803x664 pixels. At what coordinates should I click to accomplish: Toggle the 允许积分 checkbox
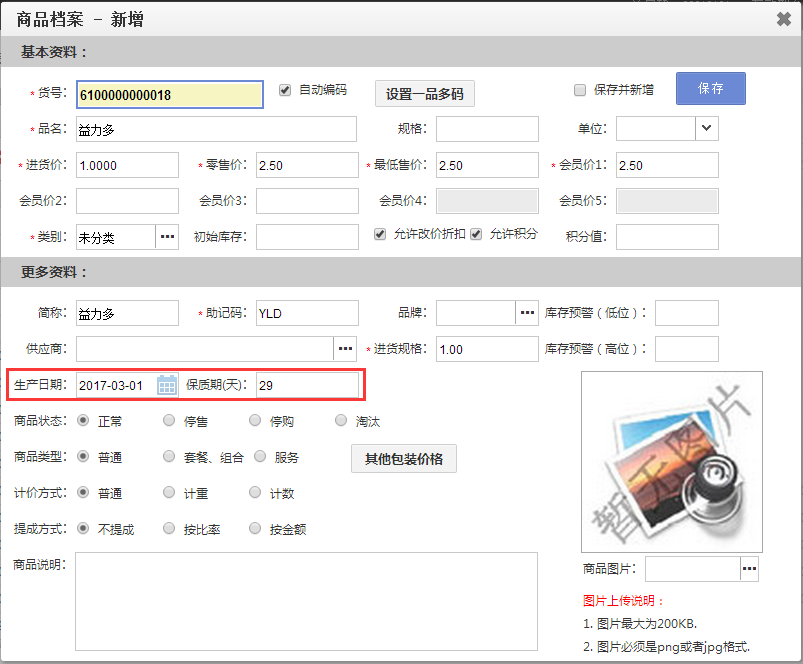tap(476, 234)
